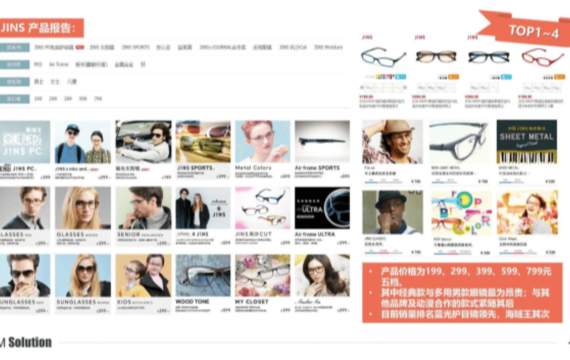Open the Air frame SPORTS product image
The image size is (570, 360).
click(x=322, y=142)
